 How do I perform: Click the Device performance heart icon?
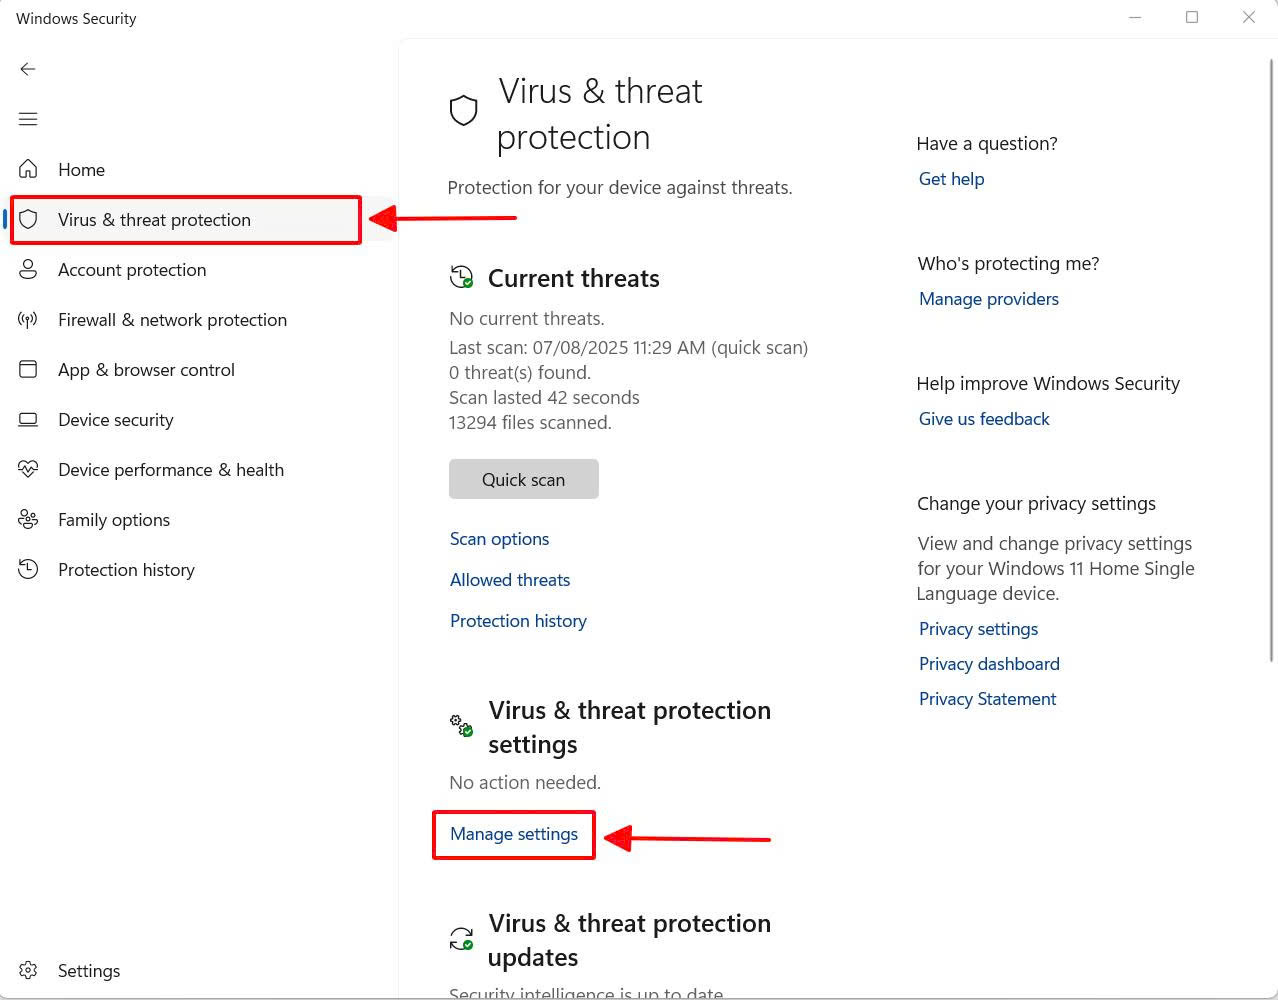pyautogui.click(x=28, y=469)
